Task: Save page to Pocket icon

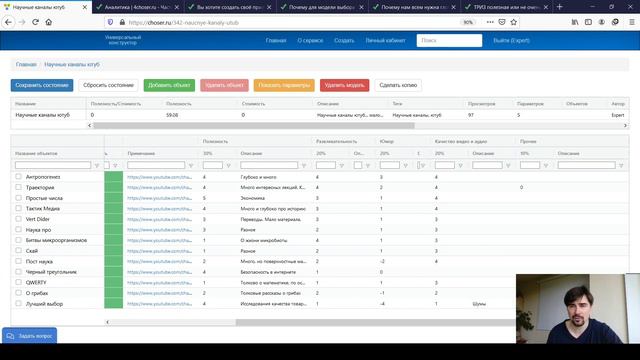Action: pos(502,22)
